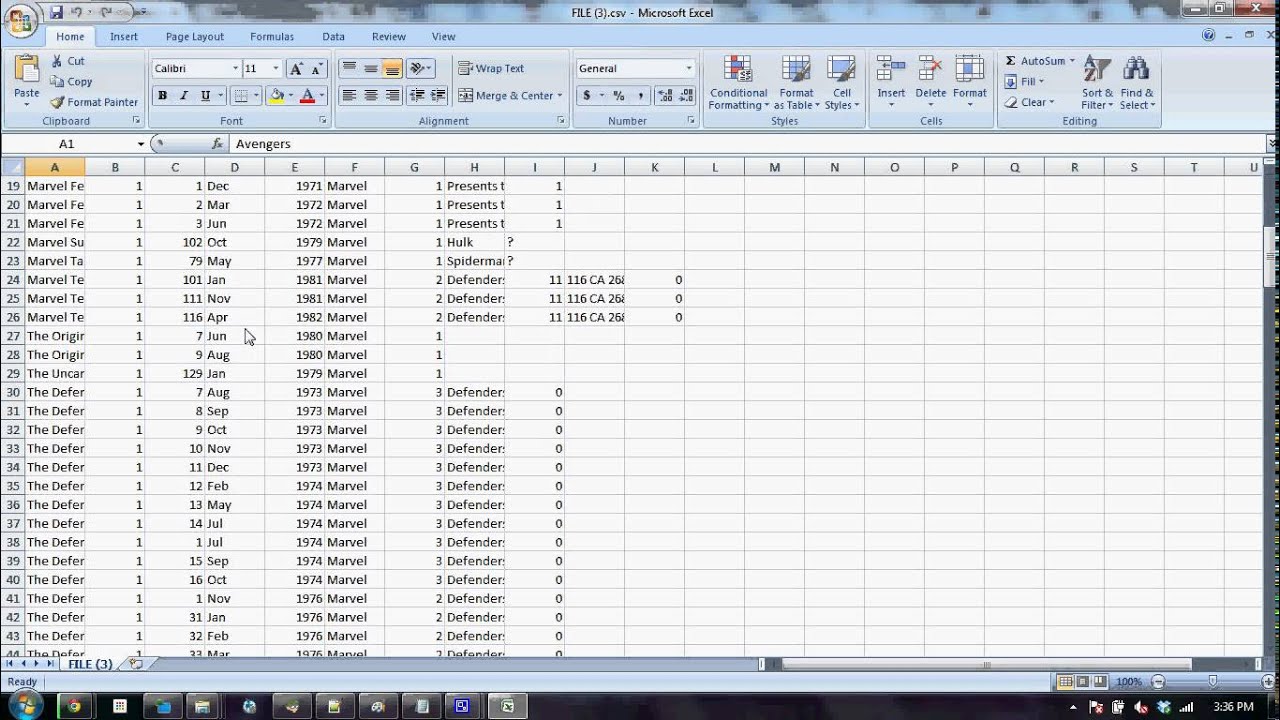The image size is (1280, 720).
Task: Click the Name Box showing A1
Action: pos(67,144)
